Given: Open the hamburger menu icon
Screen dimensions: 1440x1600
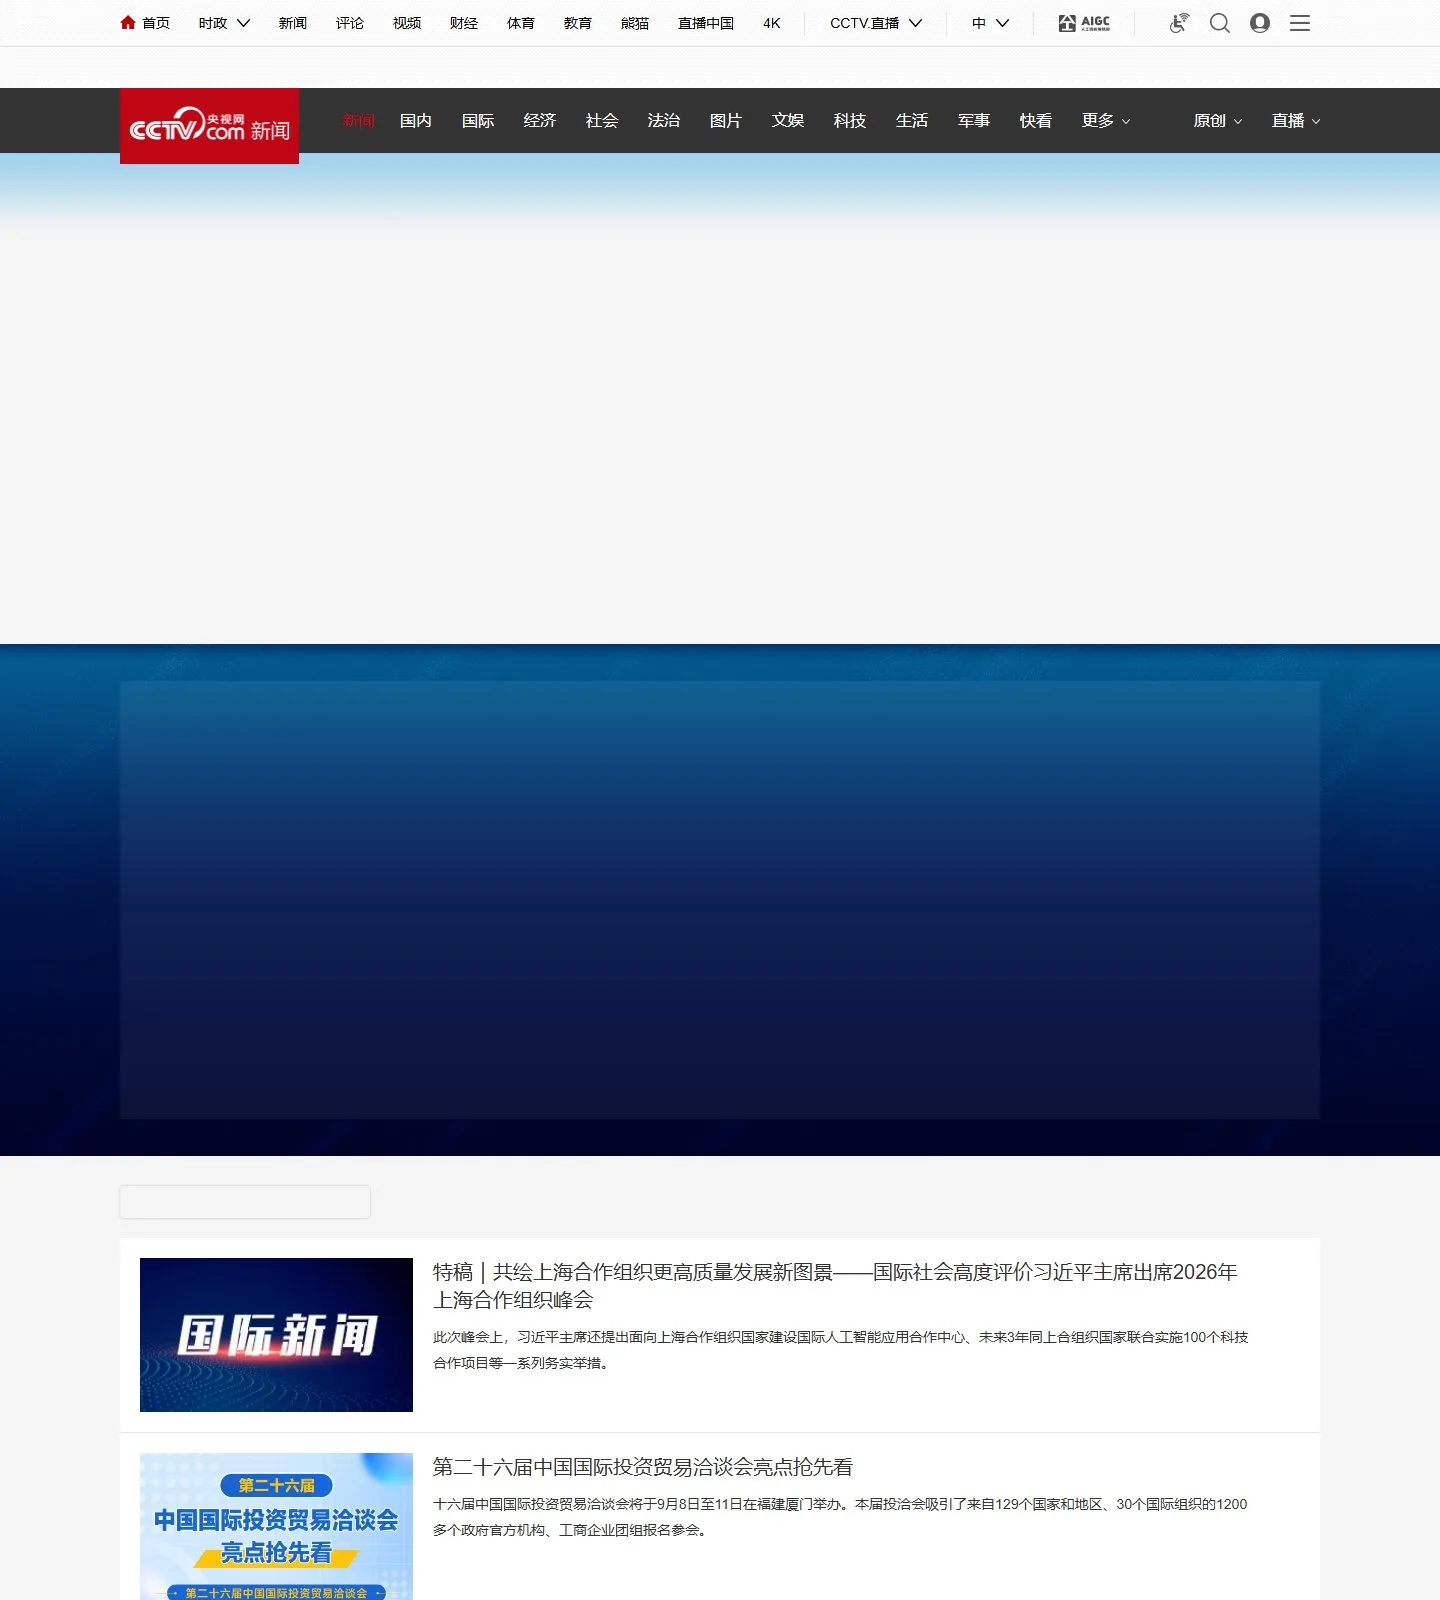Looking at the screenshot, I should (x=1300, y=23).
